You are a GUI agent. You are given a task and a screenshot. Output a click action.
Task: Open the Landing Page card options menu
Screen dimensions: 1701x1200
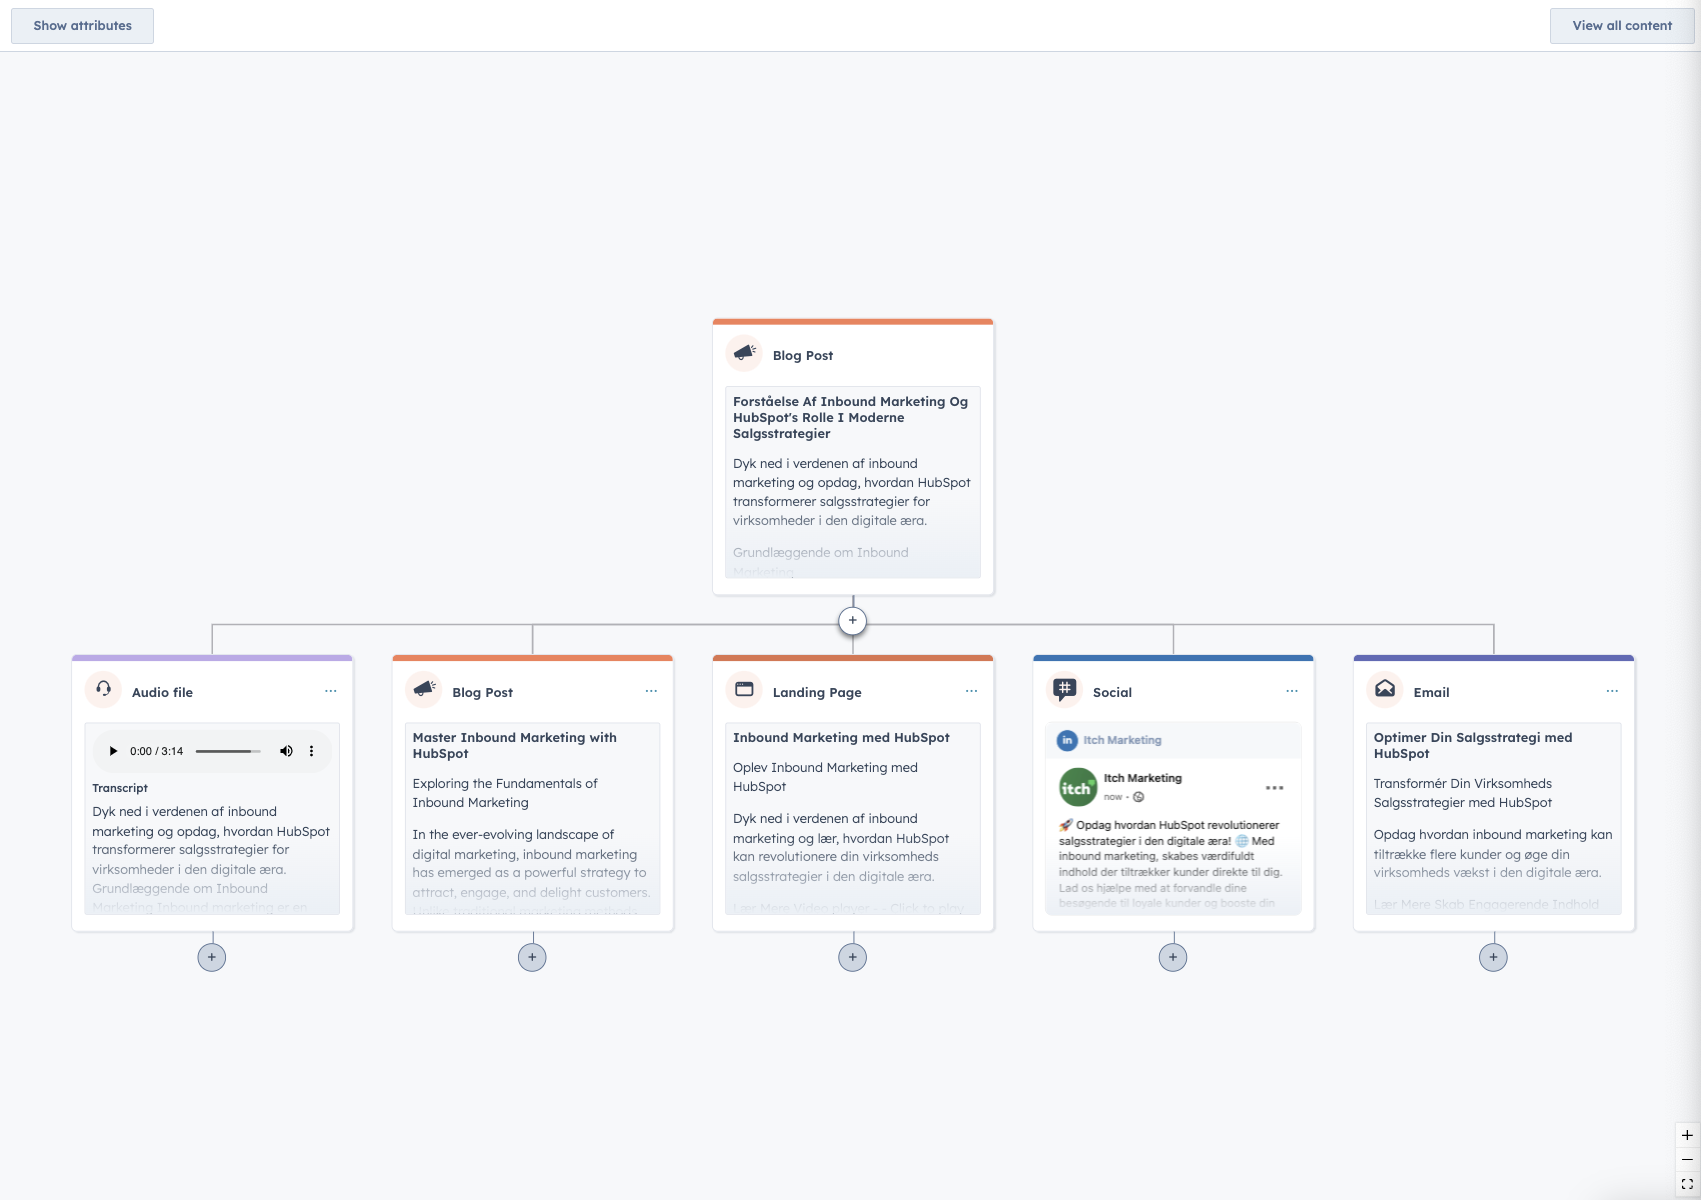[x=971, y=691]
